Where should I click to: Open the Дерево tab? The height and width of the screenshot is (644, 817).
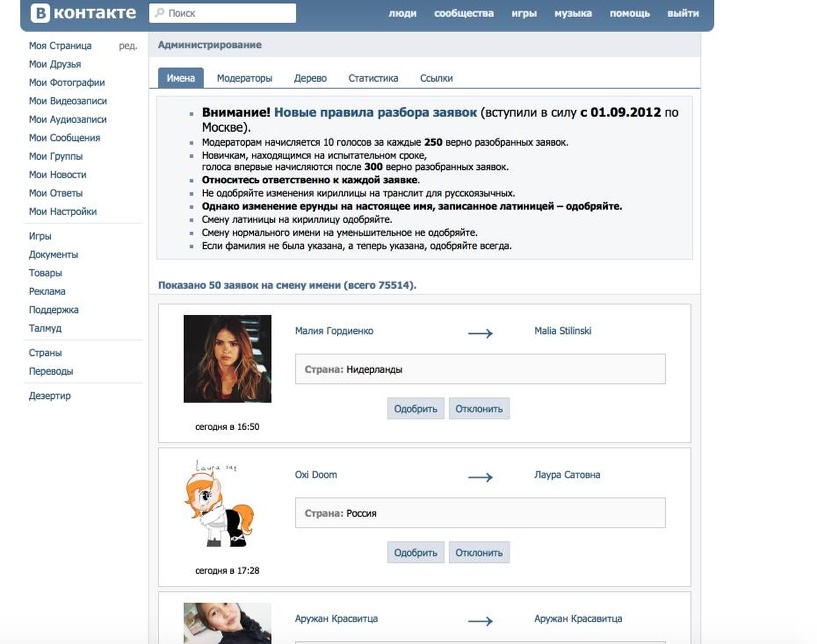click(x=311, y=75)
